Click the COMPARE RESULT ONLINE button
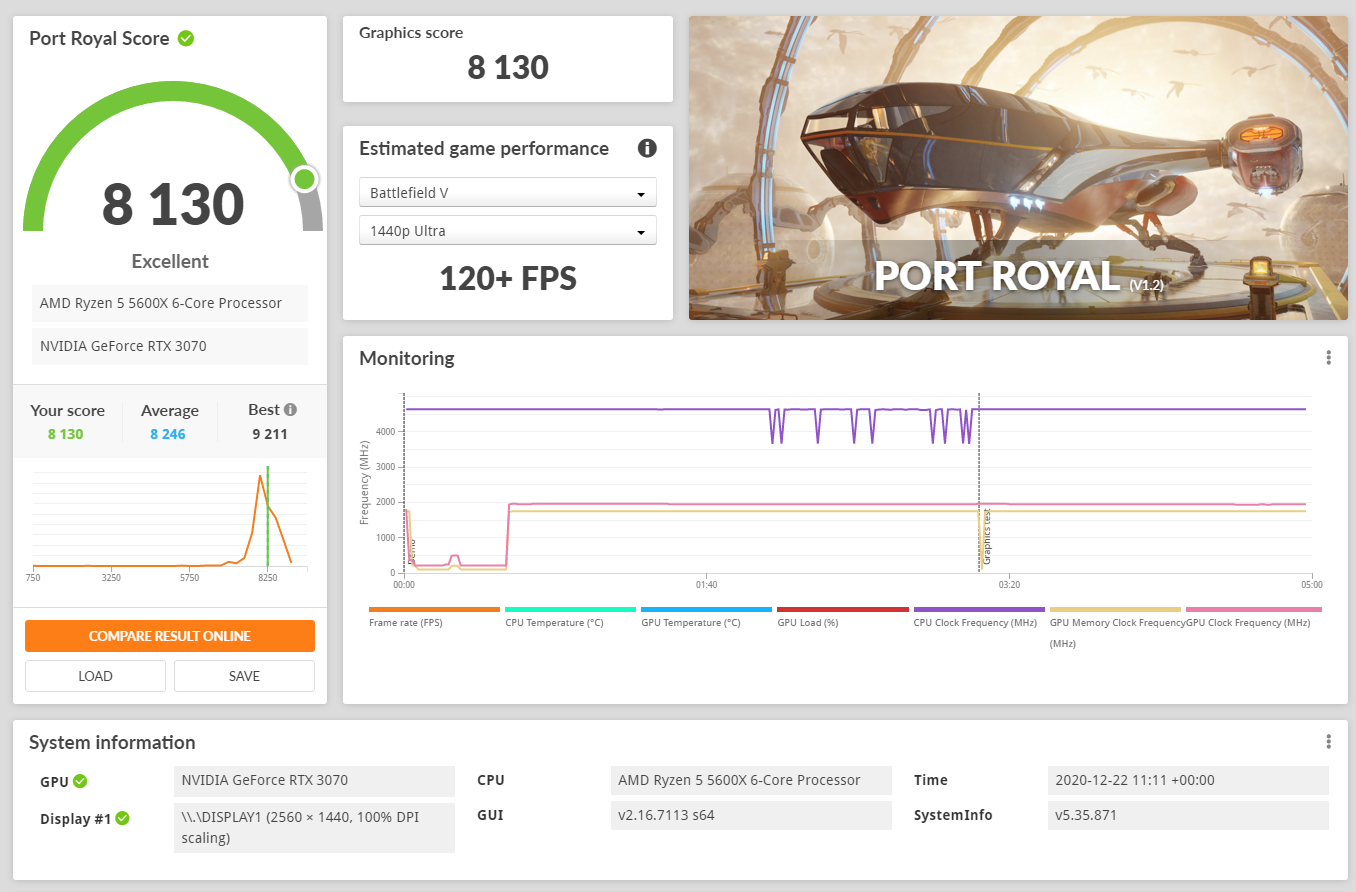This screenshot has height=892, width=1356. (170, 636)
